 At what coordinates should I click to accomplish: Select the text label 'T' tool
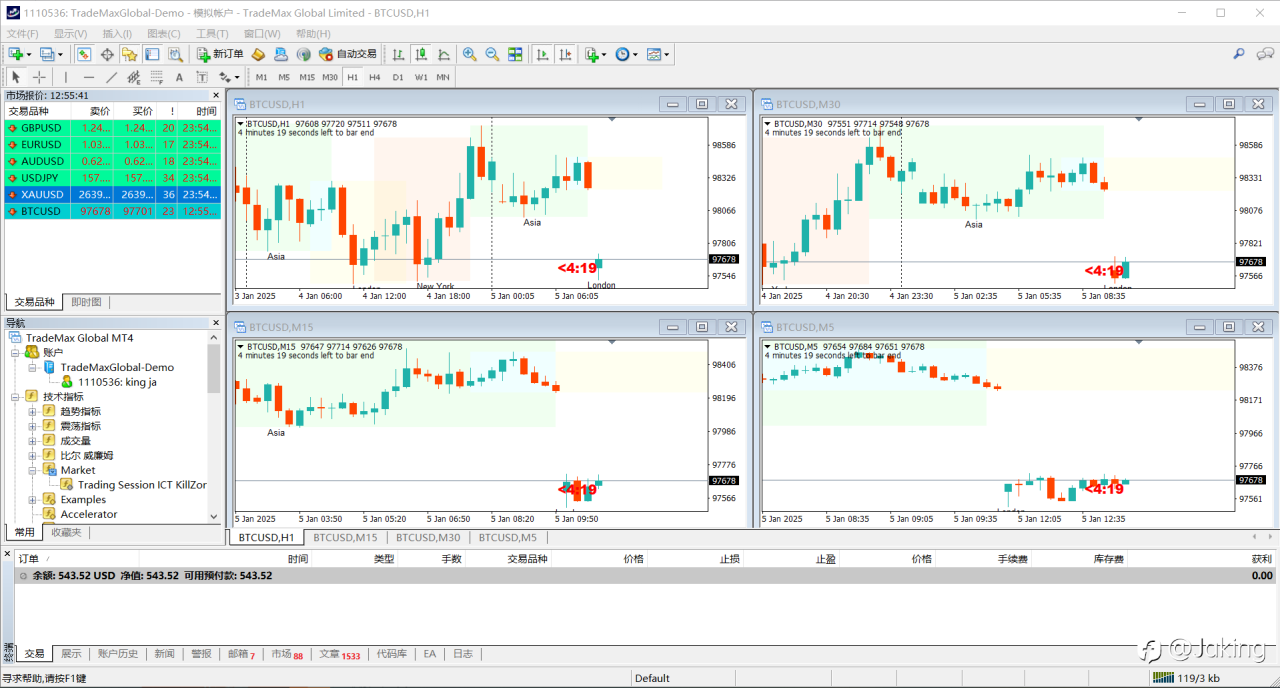[x=201, y=77]
